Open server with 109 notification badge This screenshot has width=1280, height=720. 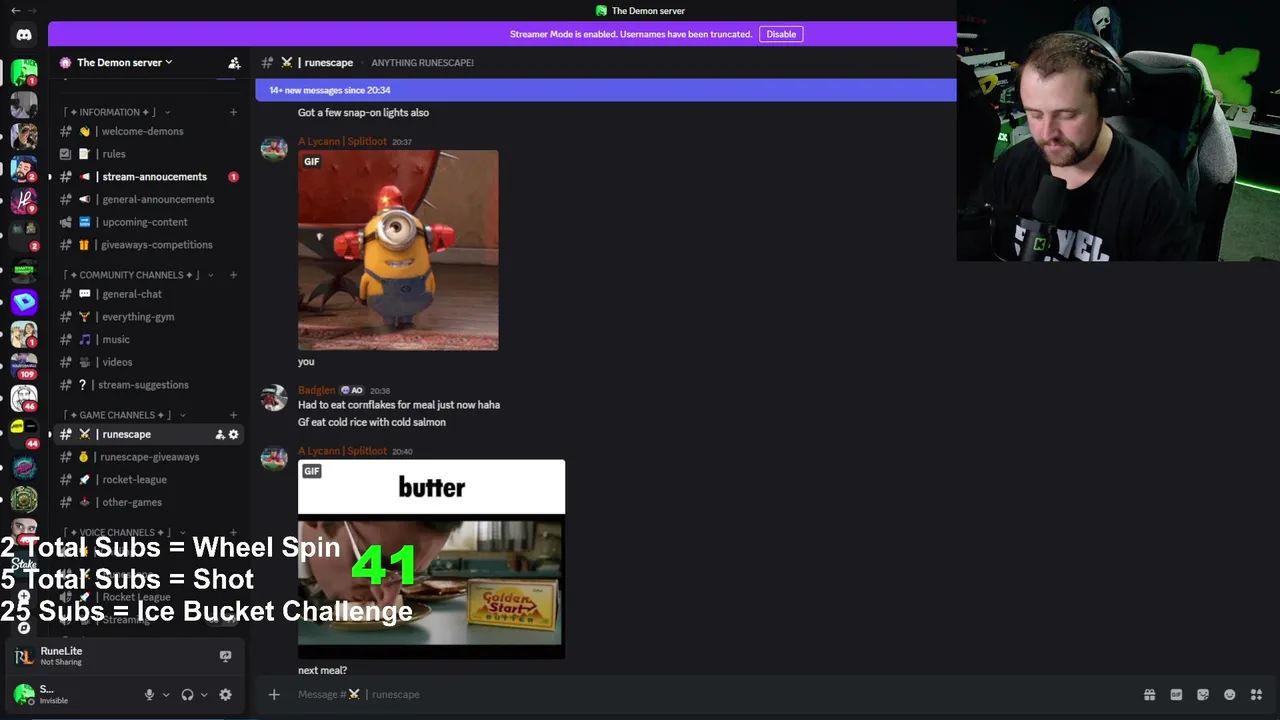point(24,366)
